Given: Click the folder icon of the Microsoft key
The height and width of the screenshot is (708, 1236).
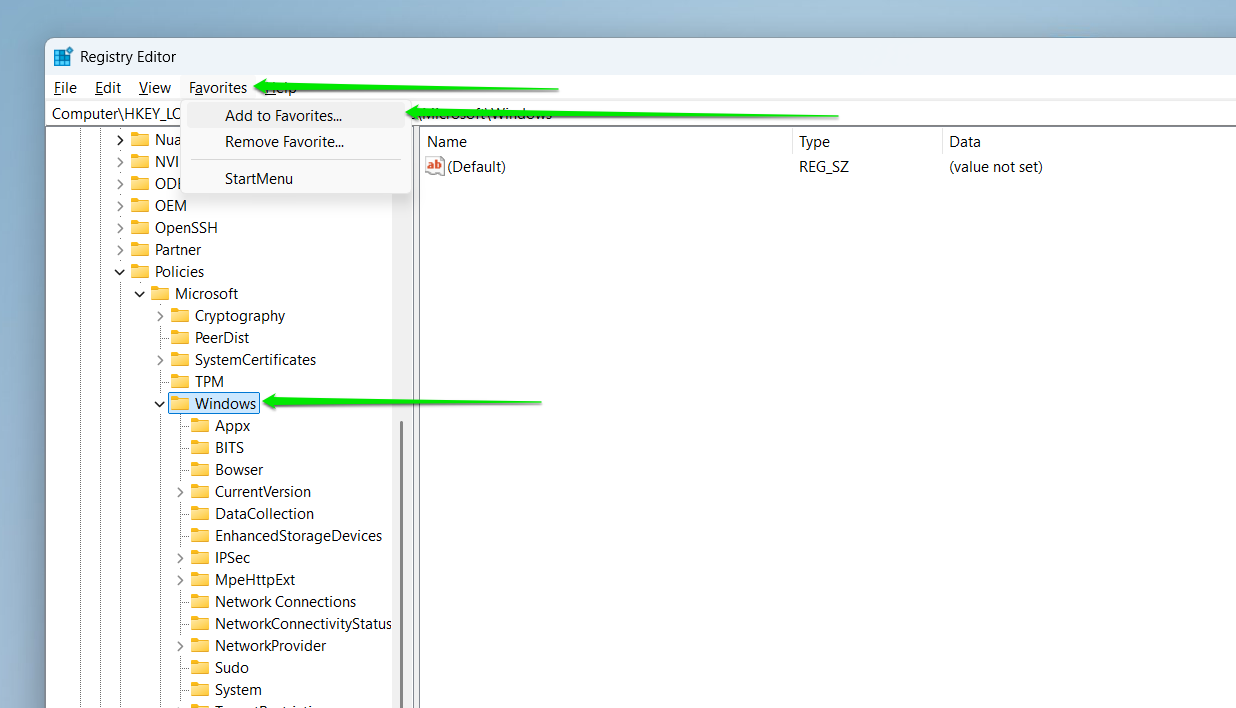Looking at the screenshot, I should (160, 294).
